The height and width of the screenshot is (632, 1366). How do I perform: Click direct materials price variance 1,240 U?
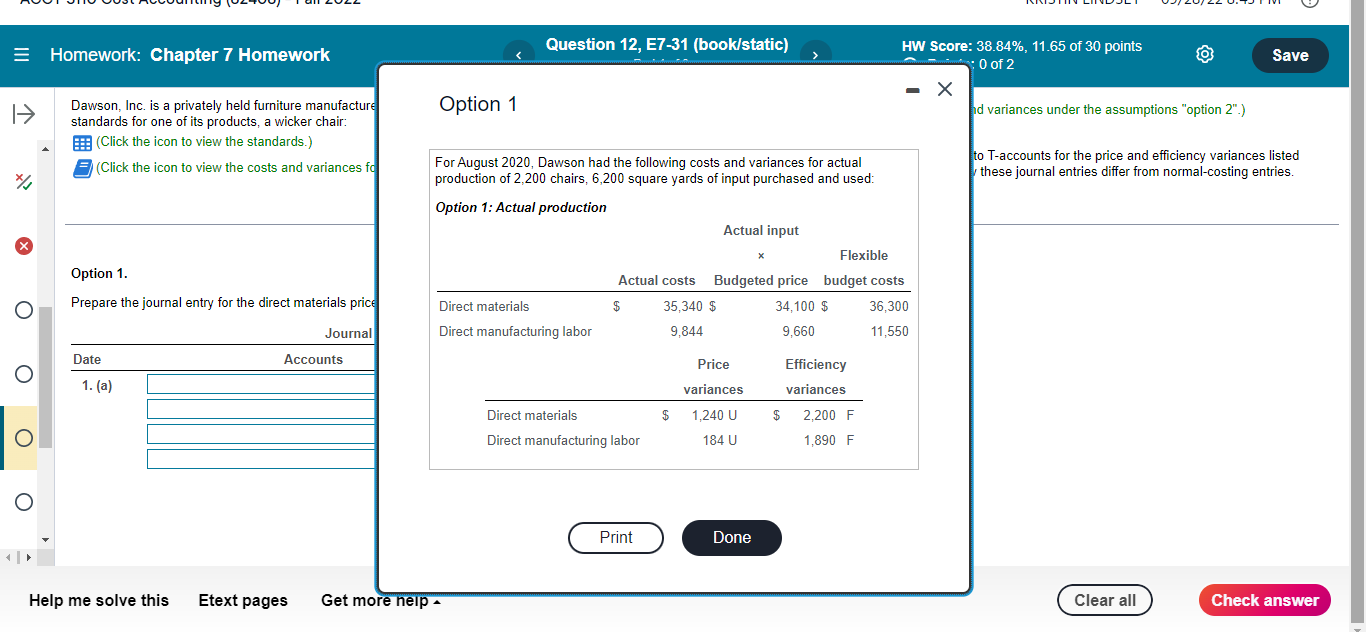pyautogui.click(x=714, y=415)
